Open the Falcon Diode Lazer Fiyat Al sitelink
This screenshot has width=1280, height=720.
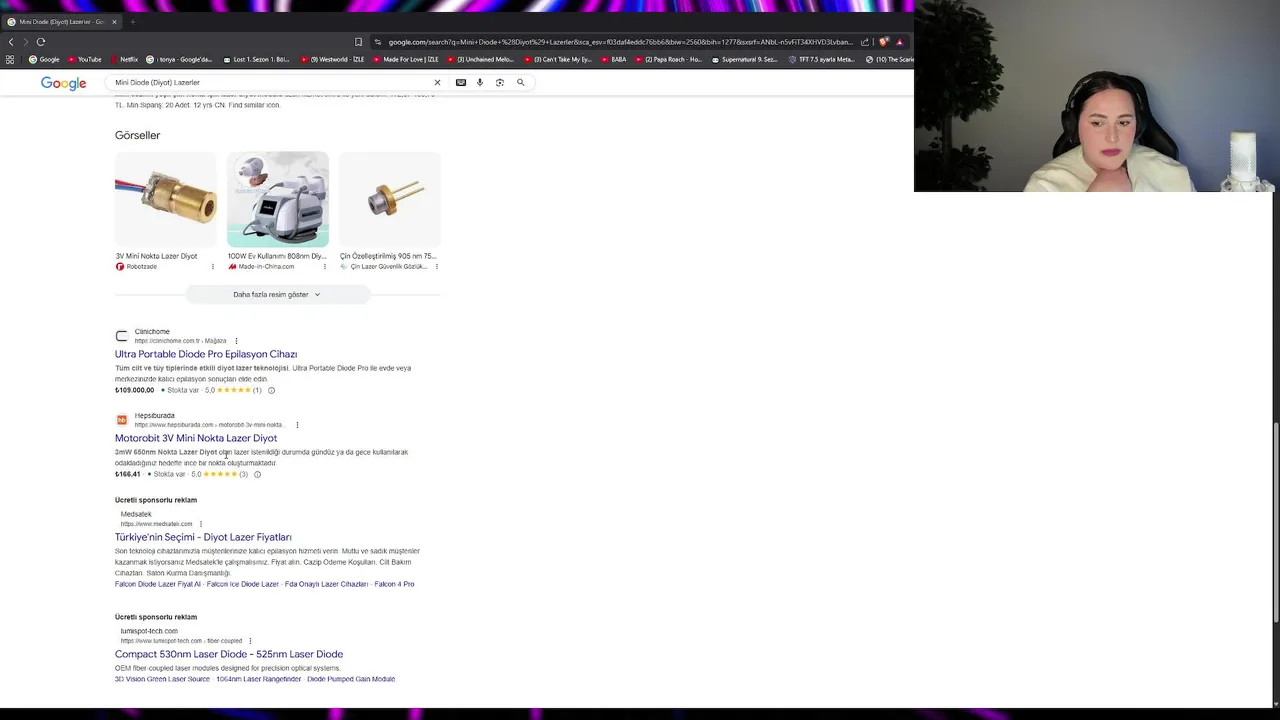(x=158, y=584)
